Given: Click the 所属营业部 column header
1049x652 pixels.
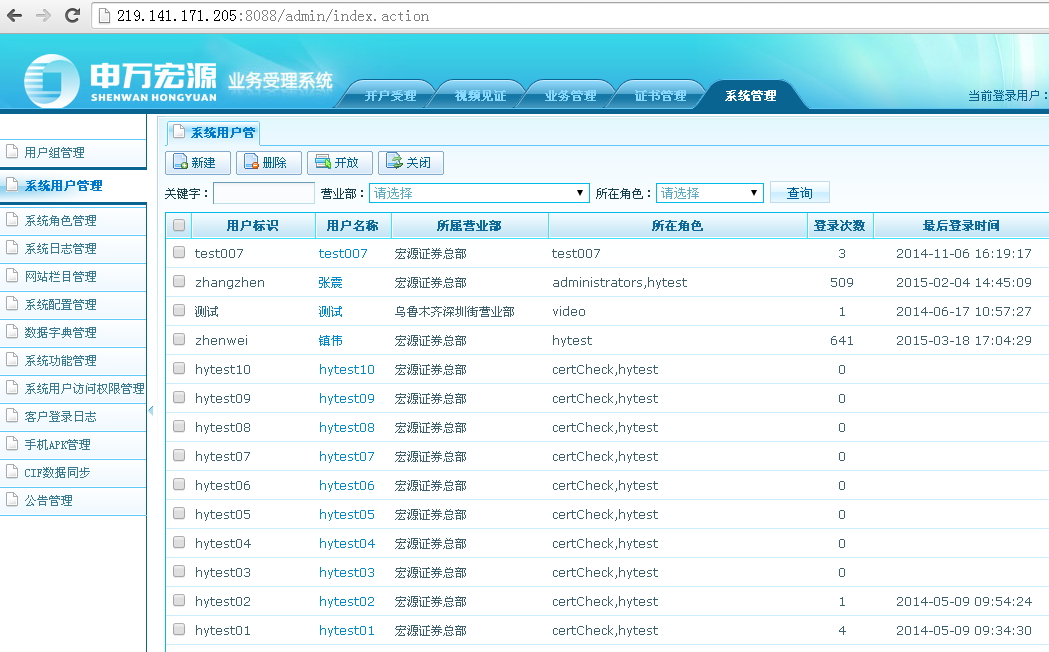Looking at the screenshot, I should coord(469,226).
